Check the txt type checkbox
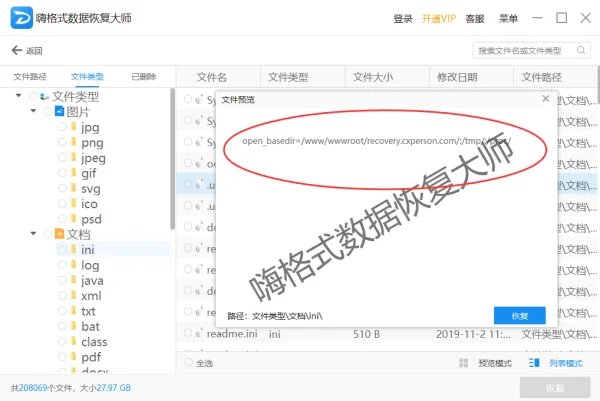The width and height of the screenshot is (600, 401). pos(62,311)
